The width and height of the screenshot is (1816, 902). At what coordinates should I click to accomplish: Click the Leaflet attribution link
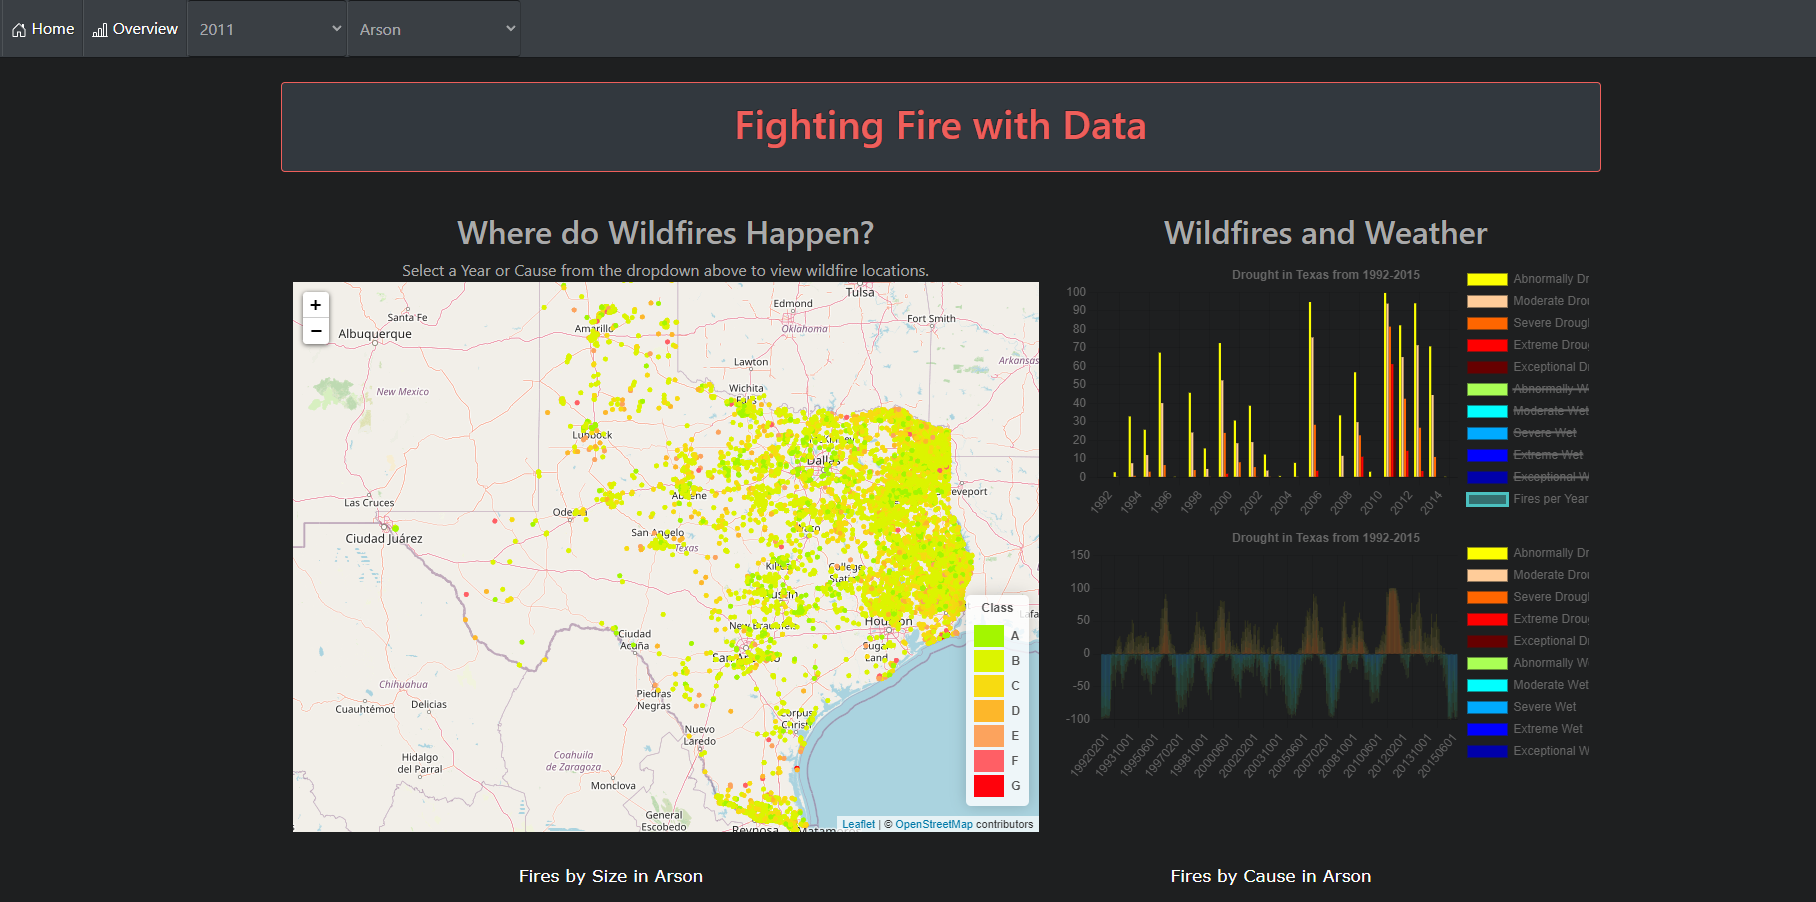click(x=858, y=824)
